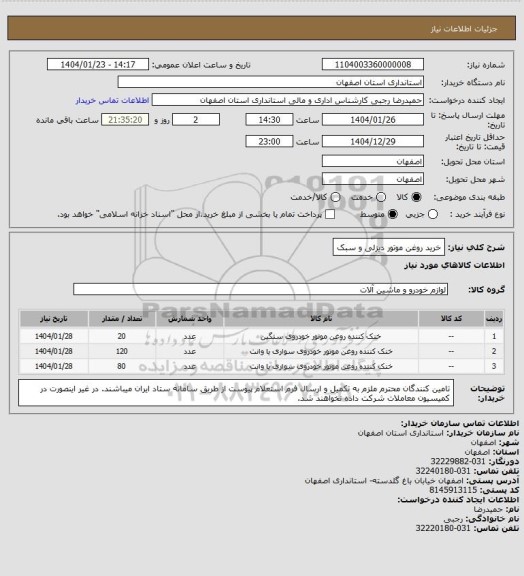Click quantity 80 in the goods table
Image resolution: width=524 pixels, height=576 pixels.
pos(122,367)
